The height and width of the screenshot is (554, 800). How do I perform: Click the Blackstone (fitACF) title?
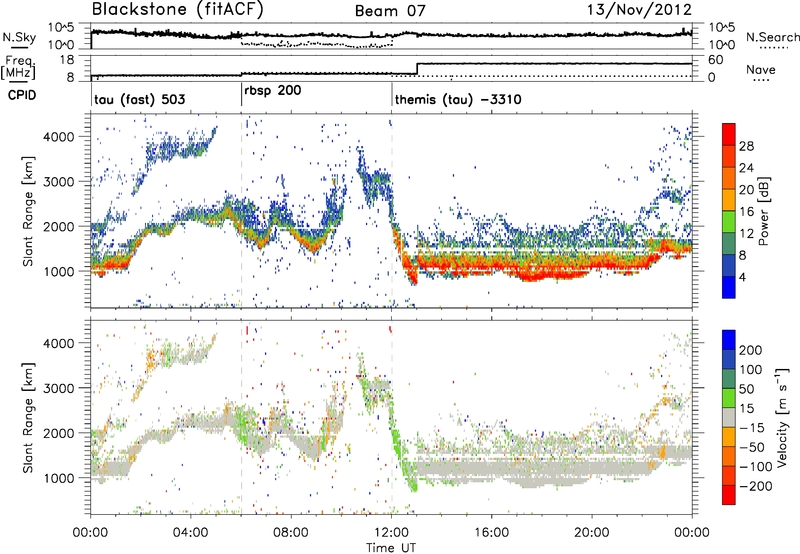tap(177, 10)
